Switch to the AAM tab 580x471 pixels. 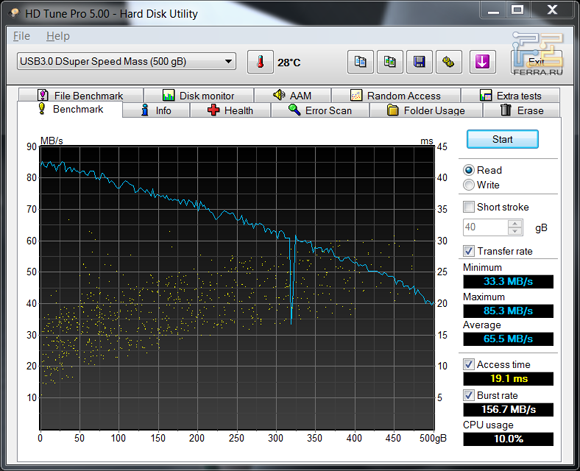pos(292,95)
